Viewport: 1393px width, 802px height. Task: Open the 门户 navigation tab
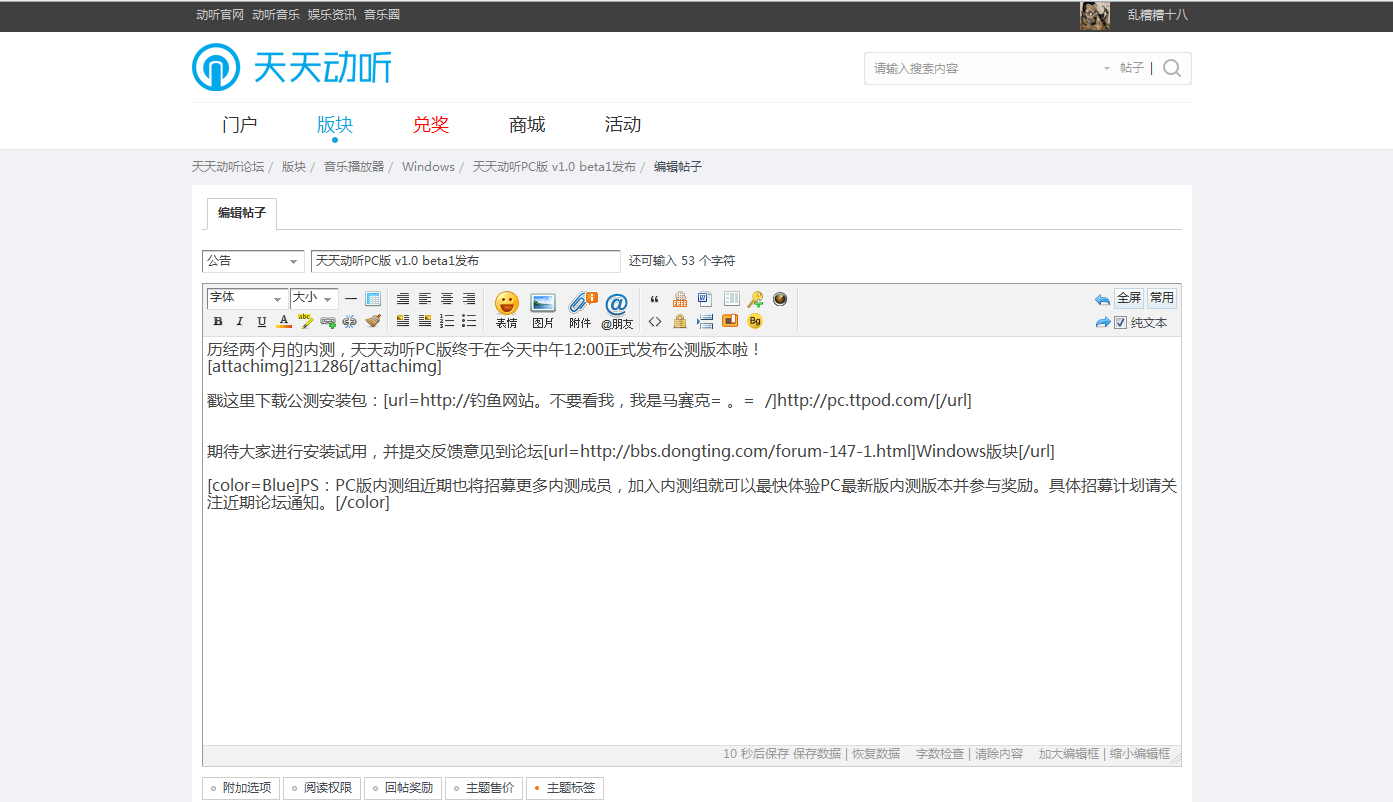coord(239,125)
